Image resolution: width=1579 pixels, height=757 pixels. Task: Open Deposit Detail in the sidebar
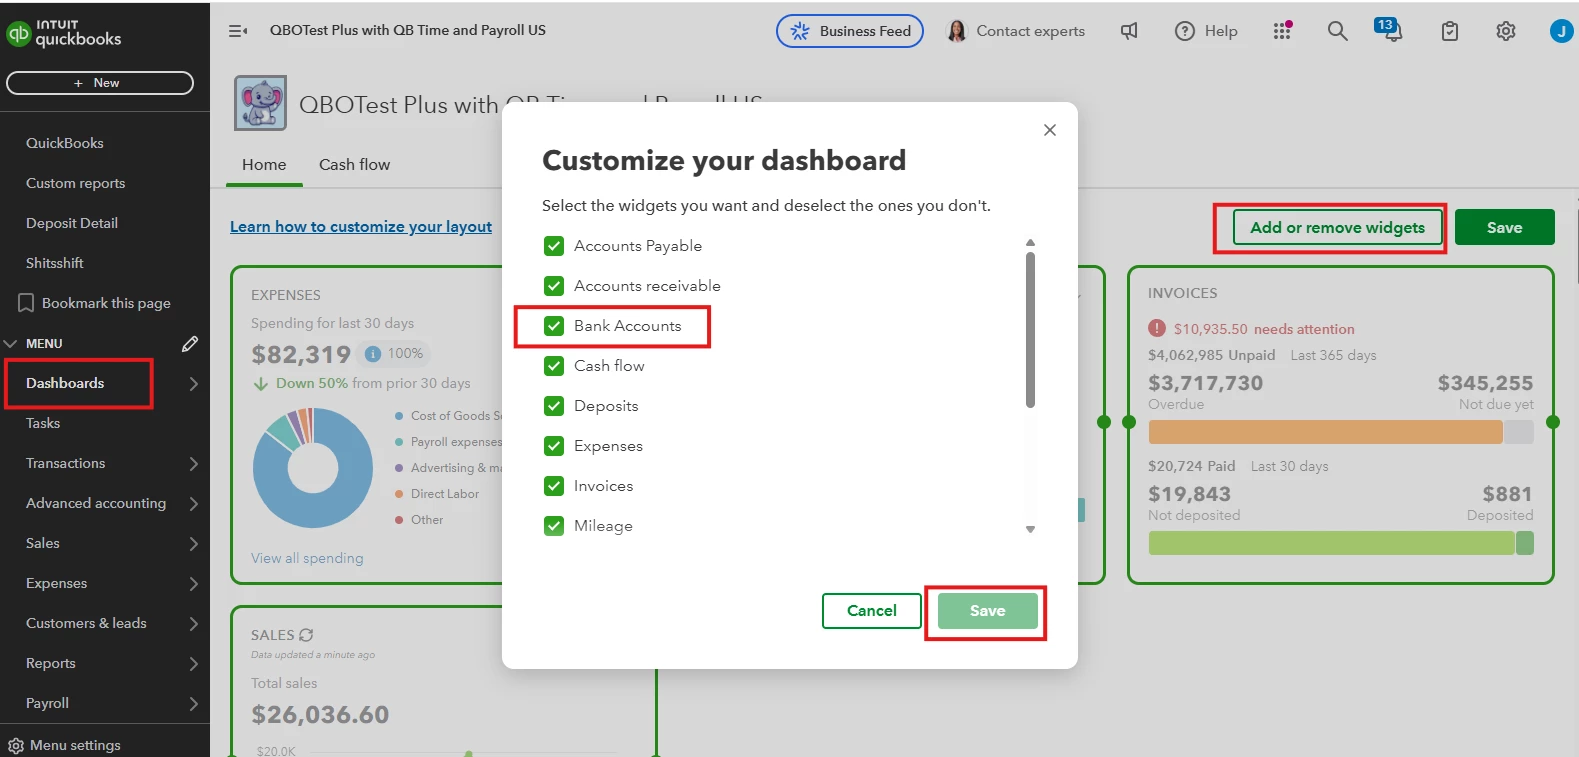click(72, 223)
